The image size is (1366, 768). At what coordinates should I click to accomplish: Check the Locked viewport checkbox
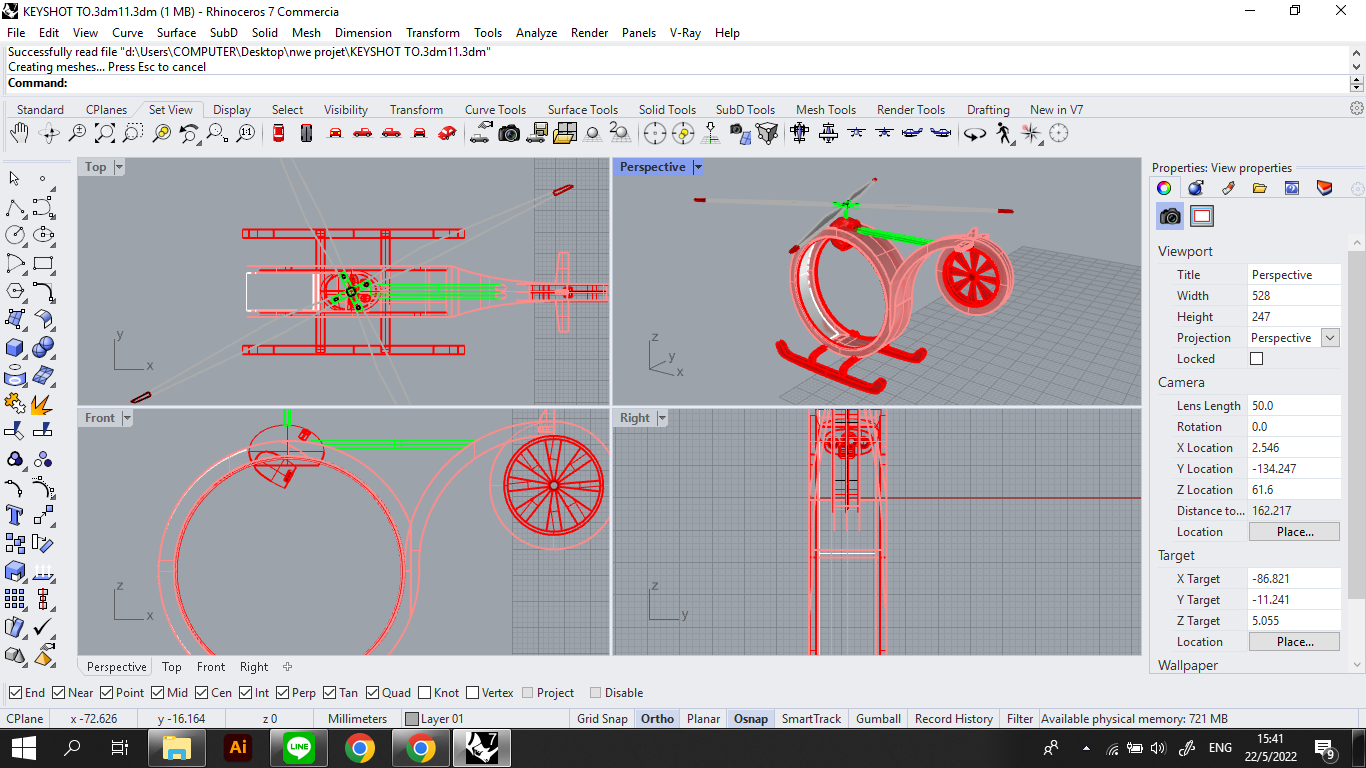1257,359
